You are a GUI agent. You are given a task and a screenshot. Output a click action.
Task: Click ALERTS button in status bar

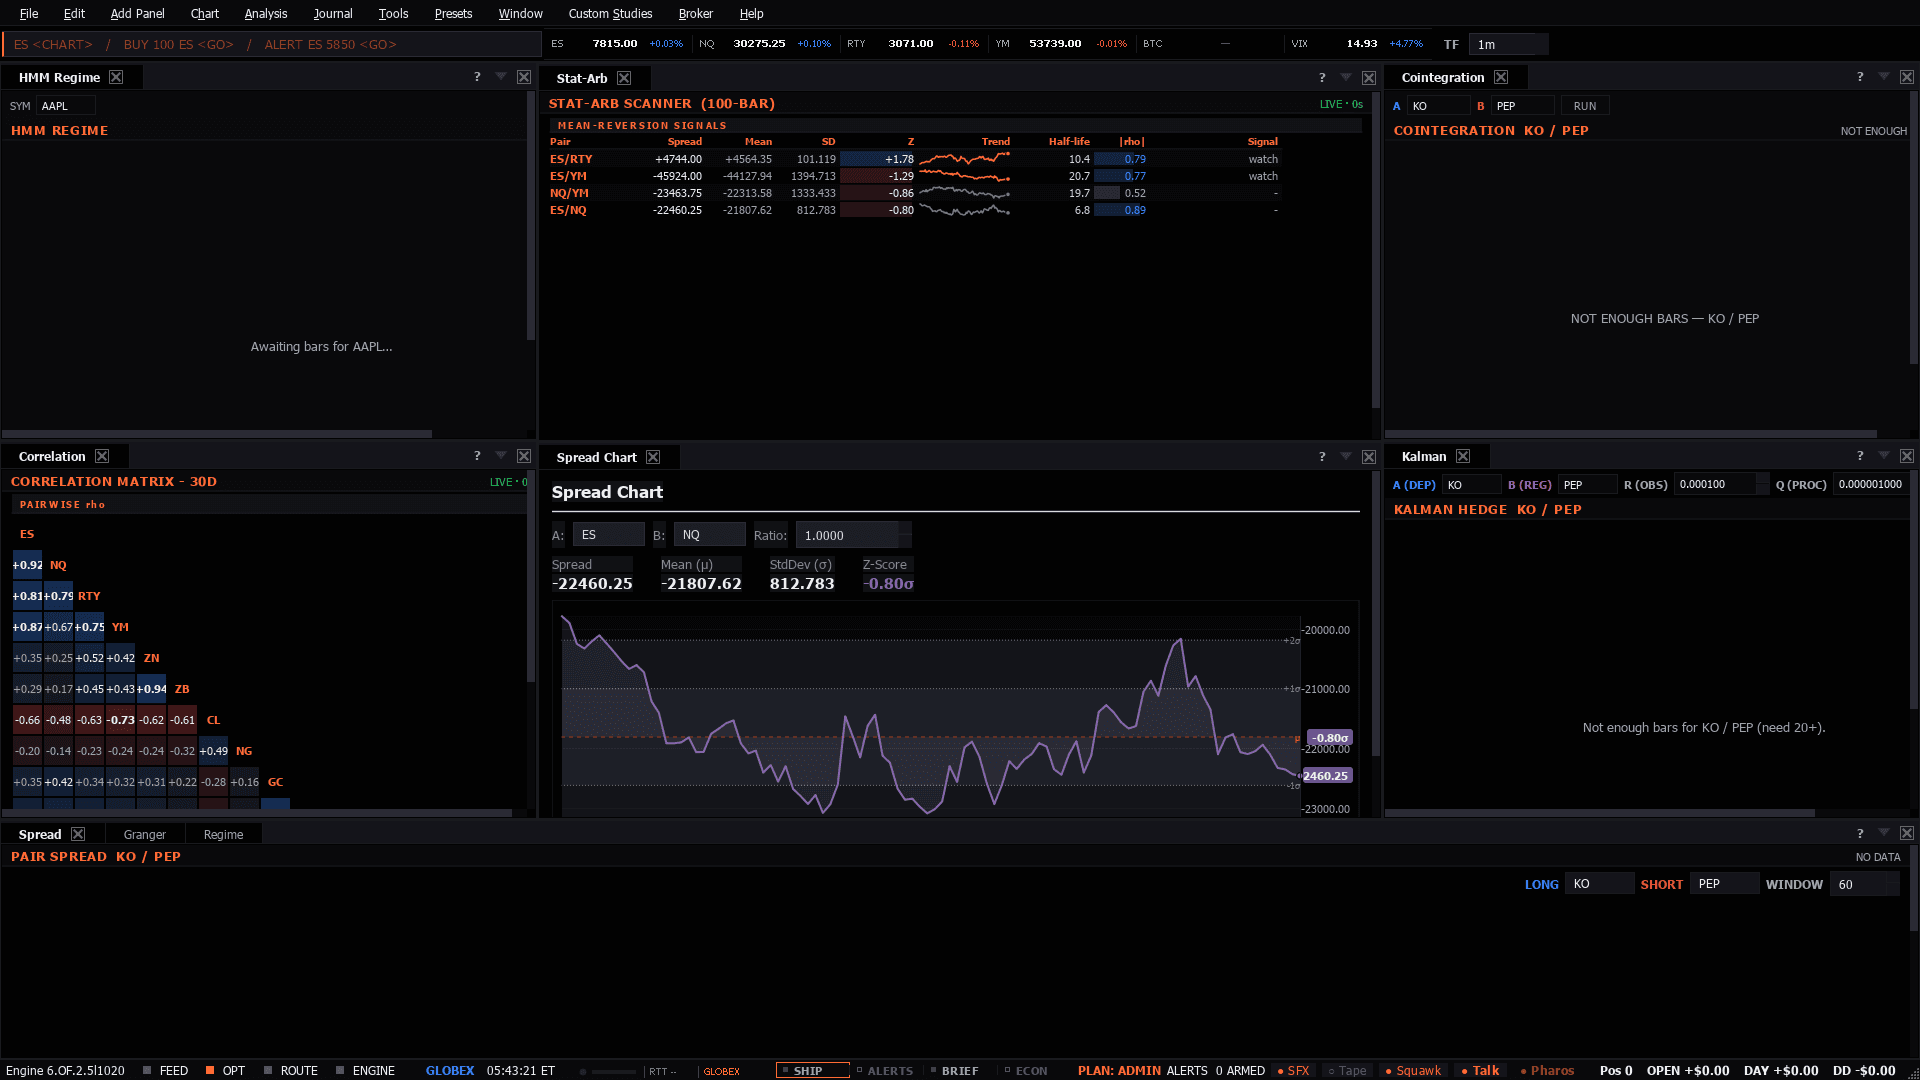[x=884, y=1070]
